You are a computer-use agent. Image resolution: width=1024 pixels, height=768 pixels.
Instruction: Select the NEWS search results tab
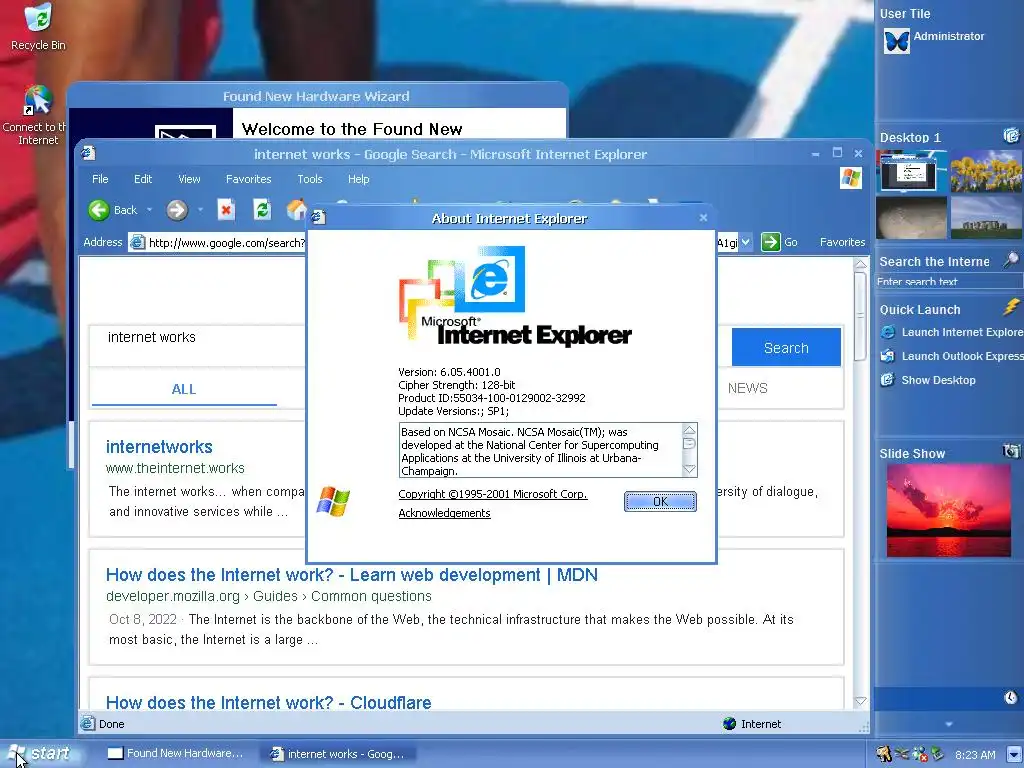pos(748,389)
